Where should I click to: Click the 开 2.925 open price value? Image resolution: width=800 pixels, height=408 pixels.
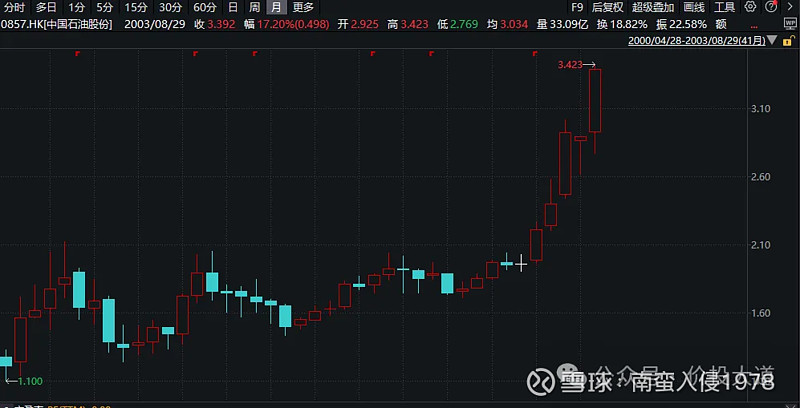[358, 24]
